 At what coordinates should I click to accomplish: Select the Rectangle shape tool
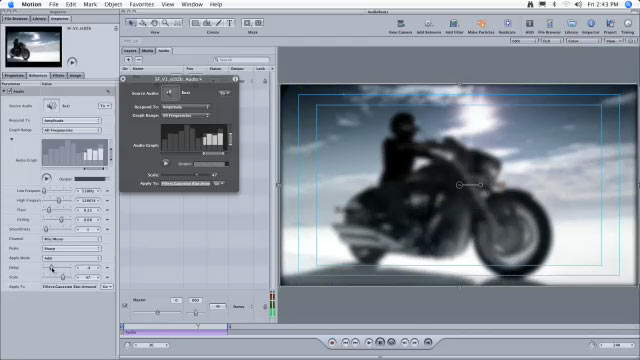click(x=196, y=23)
